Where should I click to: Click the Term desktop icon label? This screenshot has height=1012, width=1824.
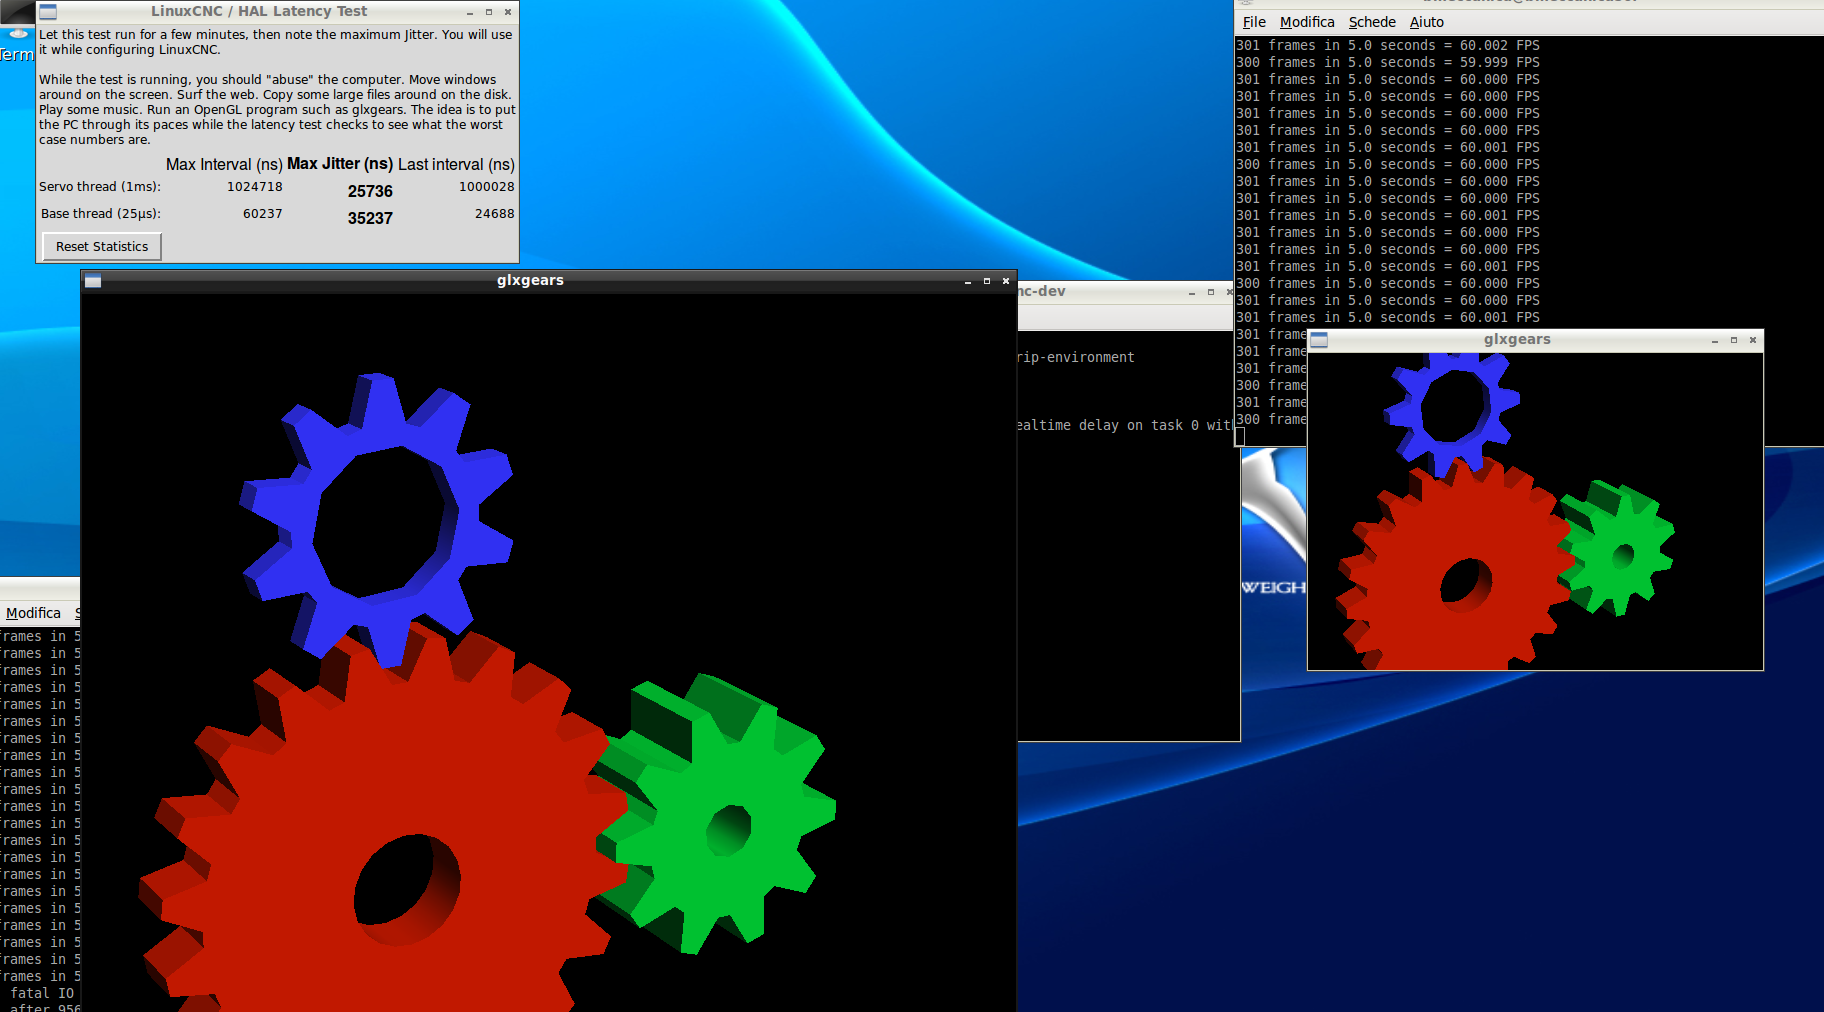16,55
